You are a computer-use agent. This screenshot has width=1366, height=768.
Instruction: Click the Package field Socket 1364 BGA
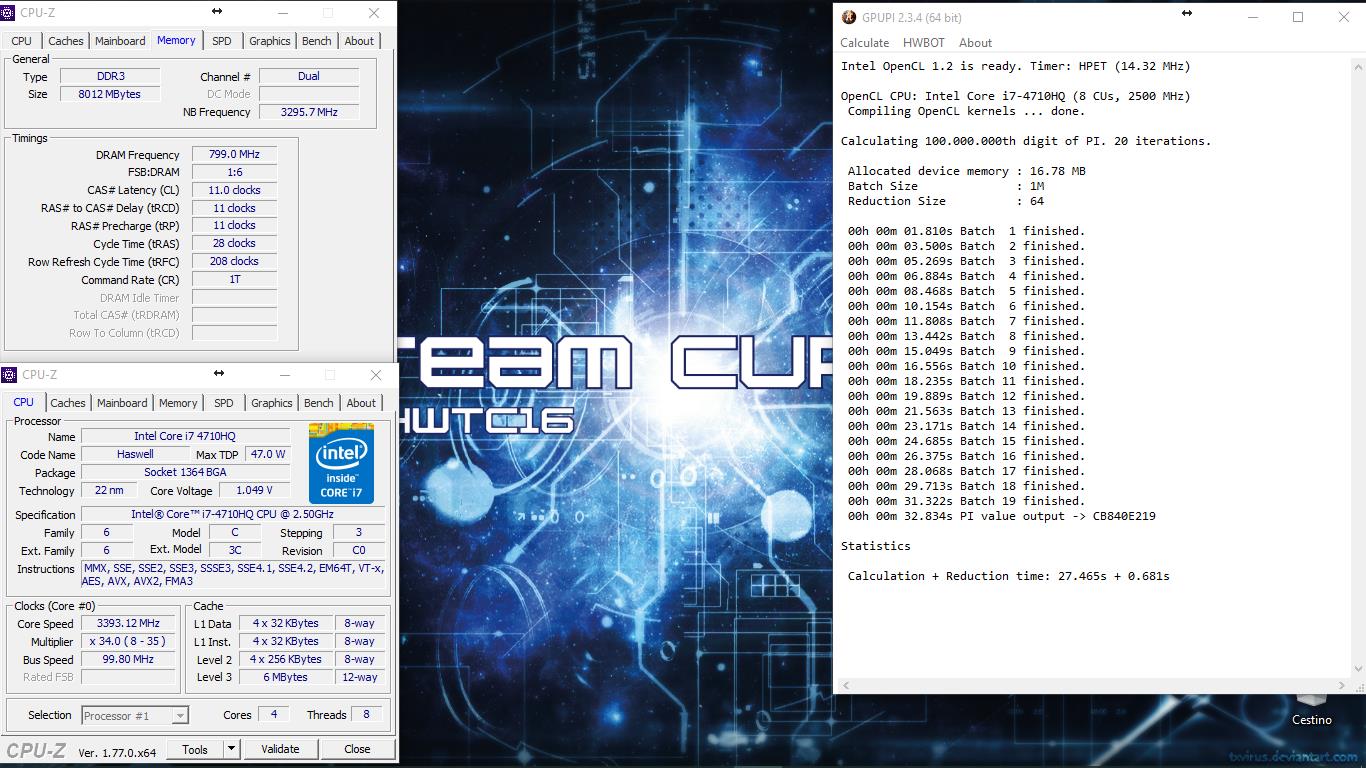point(185,472)
